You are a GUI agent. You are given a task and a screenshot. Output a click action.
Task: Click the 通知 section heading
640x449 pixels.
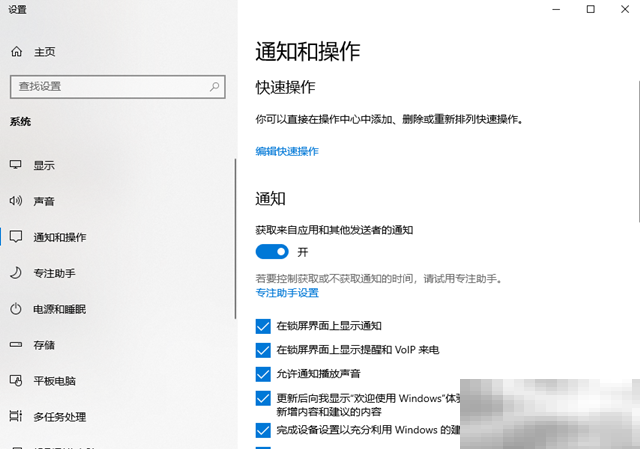(x=270, y=199)
